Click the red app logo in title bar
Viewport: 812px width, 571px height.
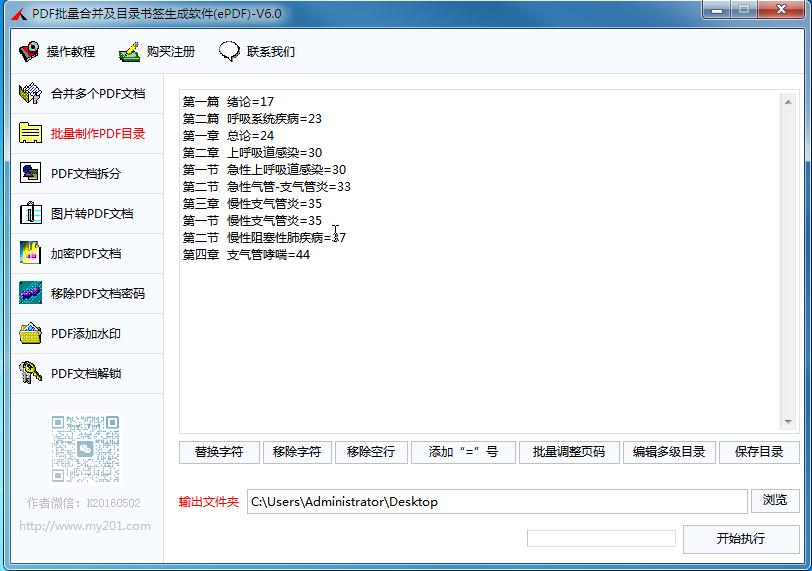click(19, 14)
